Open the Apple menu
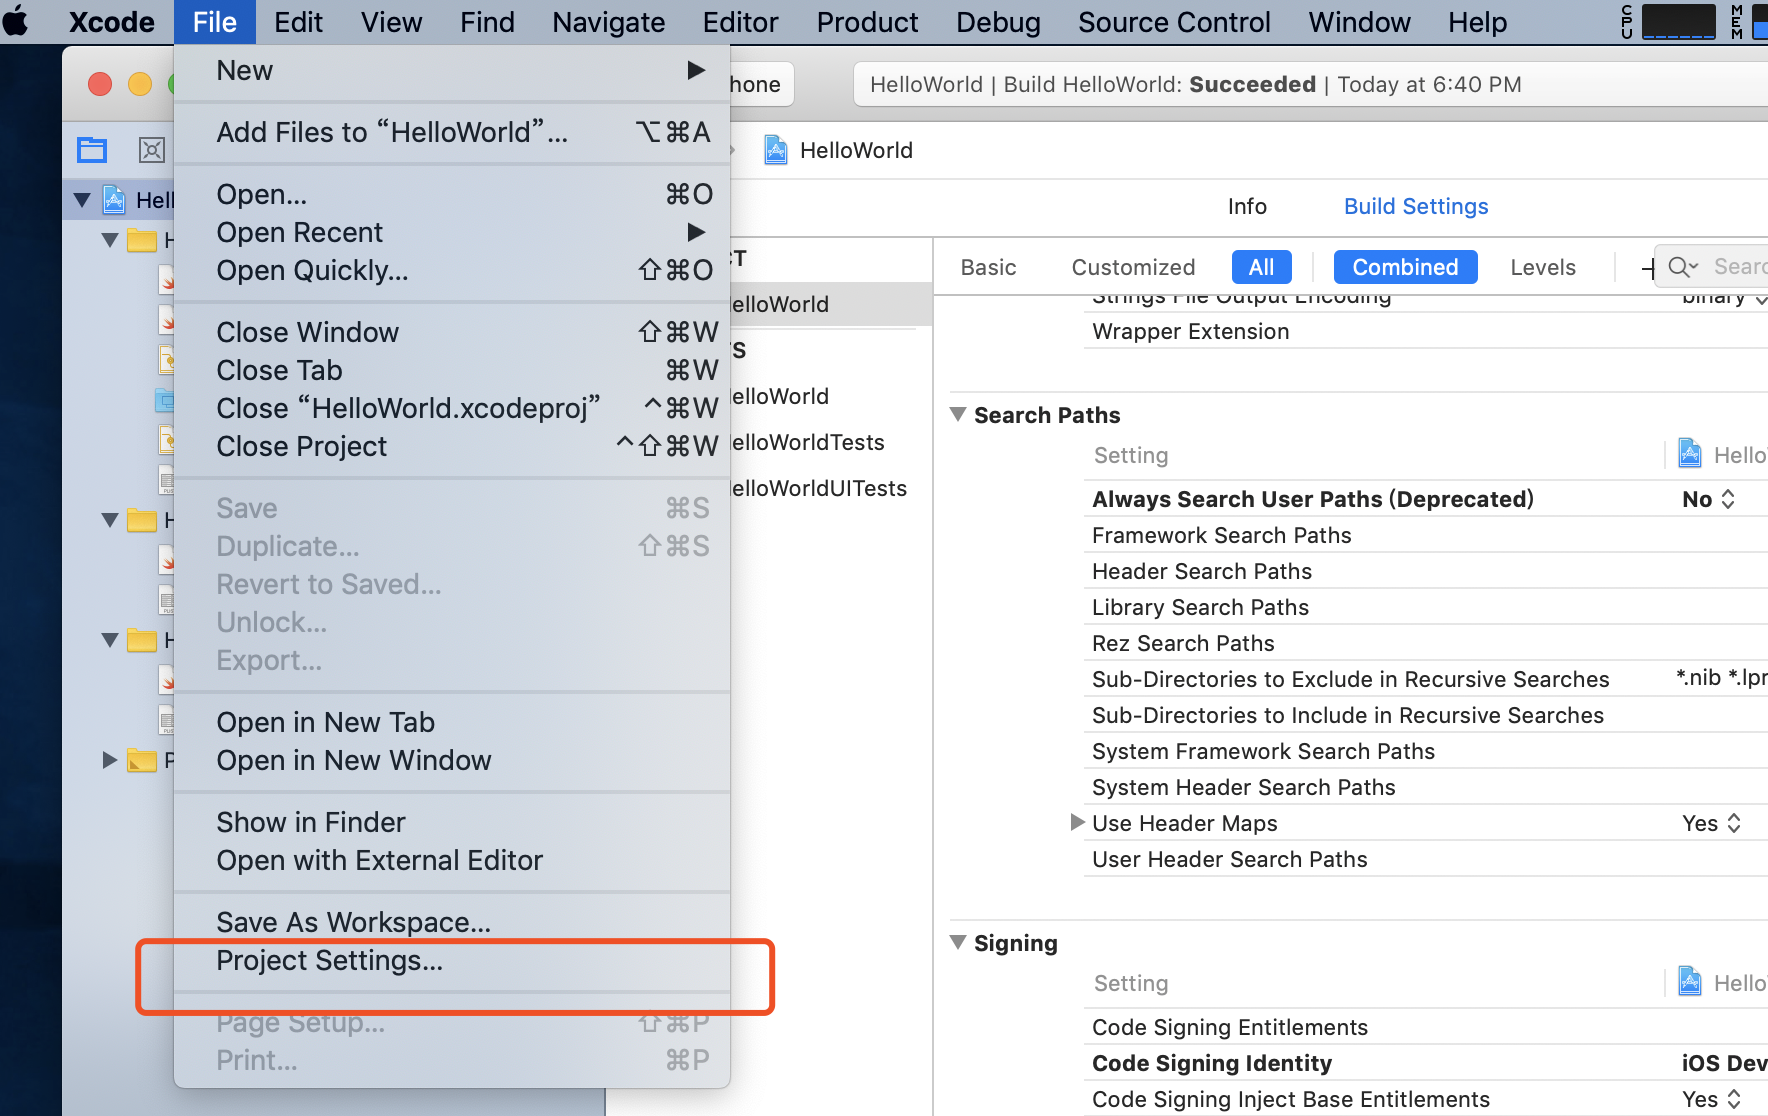The height and width of the screenshot is (1116, 1768). click(x=16, y=21)
